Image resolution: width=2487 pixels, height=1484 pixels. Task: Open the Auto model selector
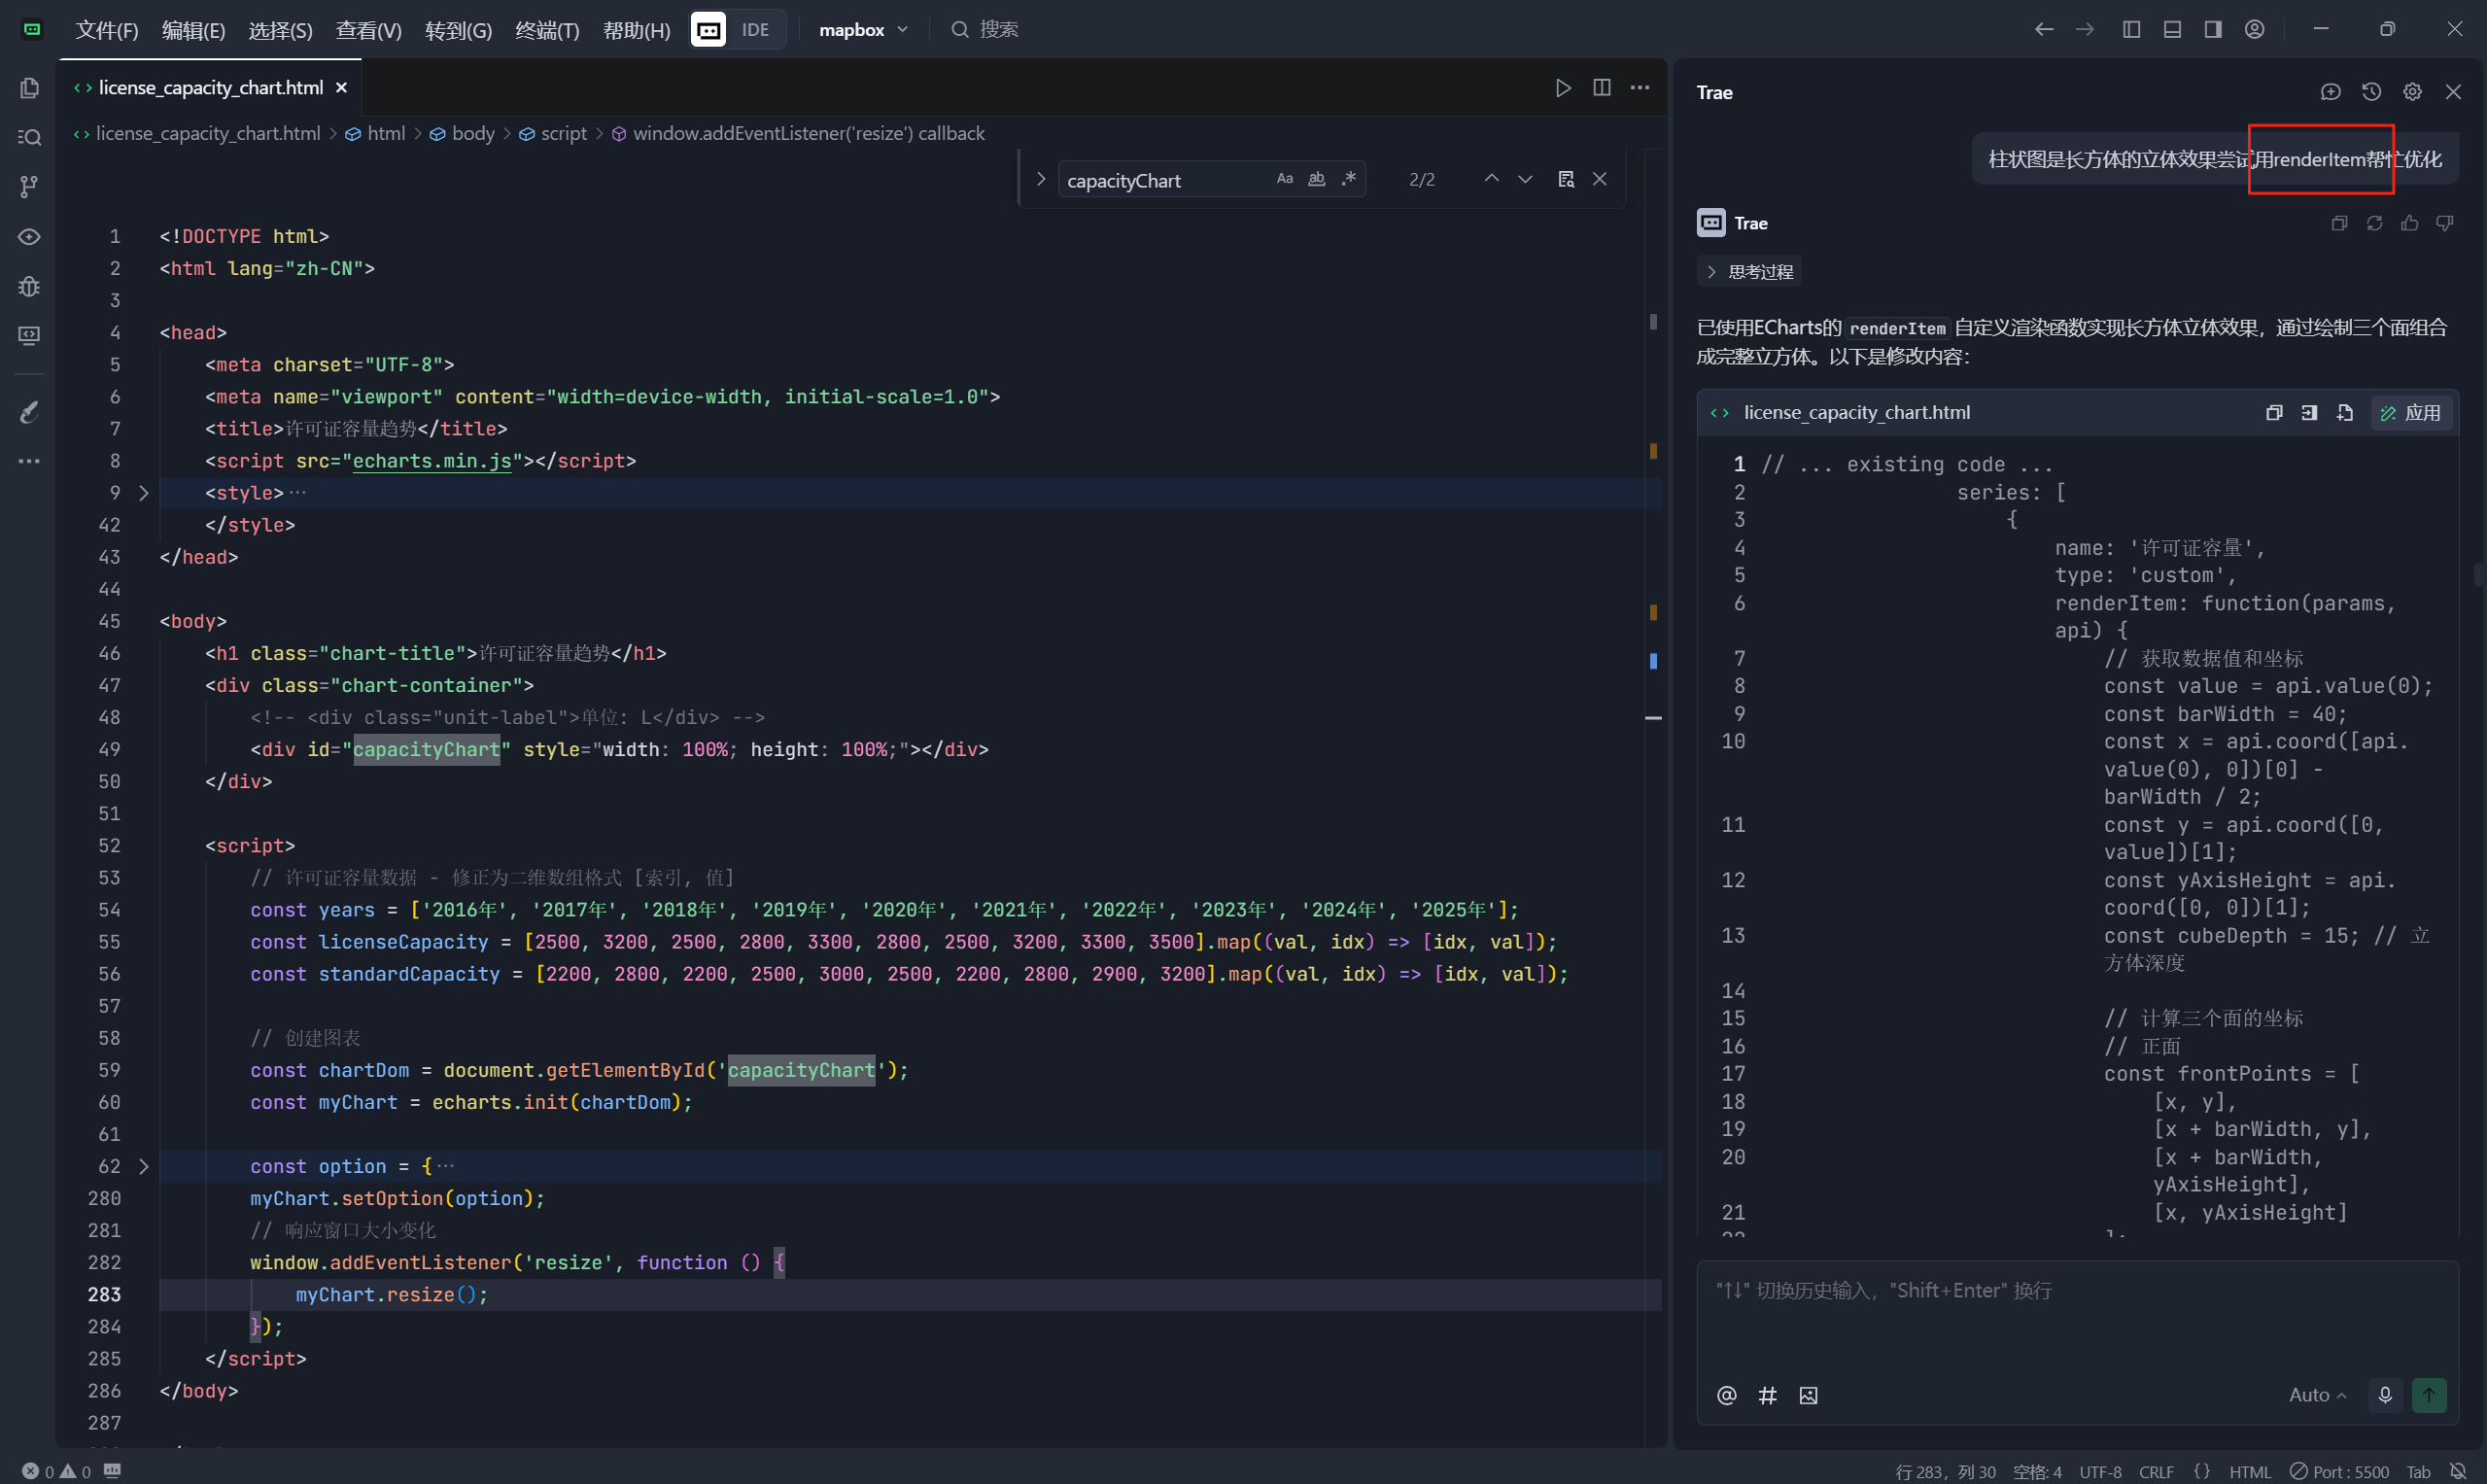click(x=2317, y=1395)
